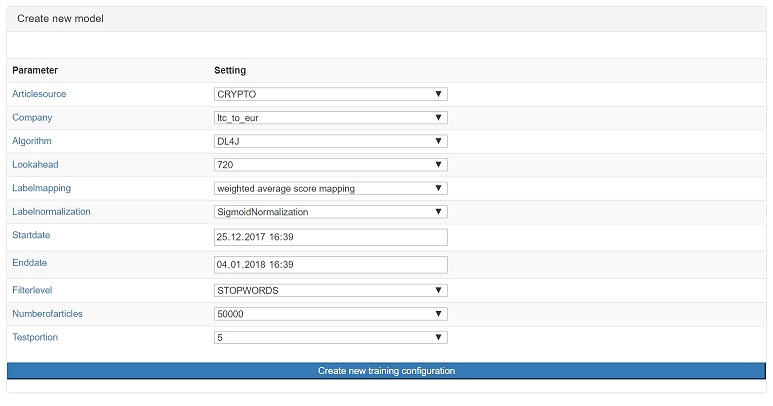Viewport: 773px width, 406px height.
Task: Click the Articlesource parameter link
Action: [x=39, y=94]
